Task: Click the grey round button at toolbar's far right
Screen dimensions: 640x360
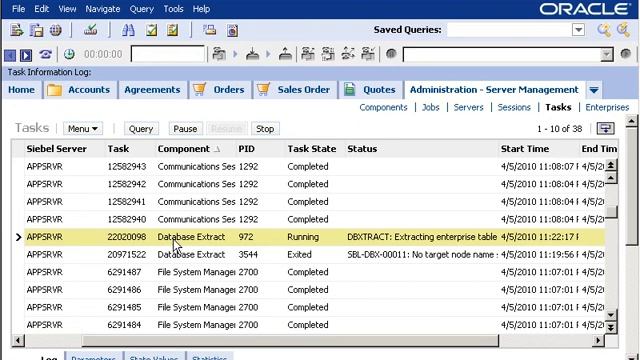Action: click(x=625, y=53)
